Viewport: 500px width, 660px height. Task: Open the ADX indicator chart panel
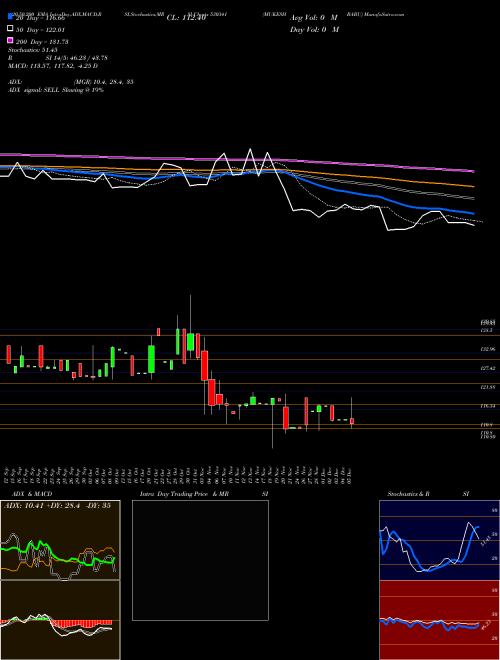pyautogui.click(x=60, y=540)
